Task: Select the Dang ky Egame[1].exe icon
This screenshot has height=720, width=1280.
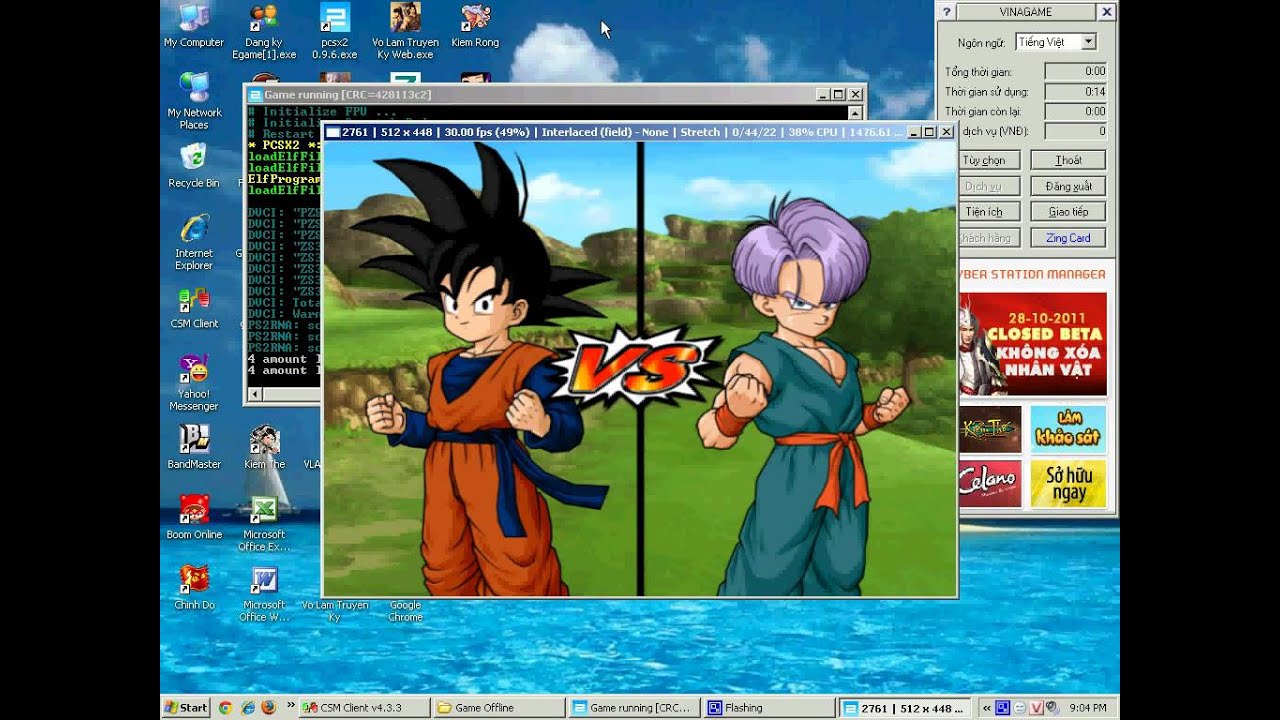Action: point(264,30)
